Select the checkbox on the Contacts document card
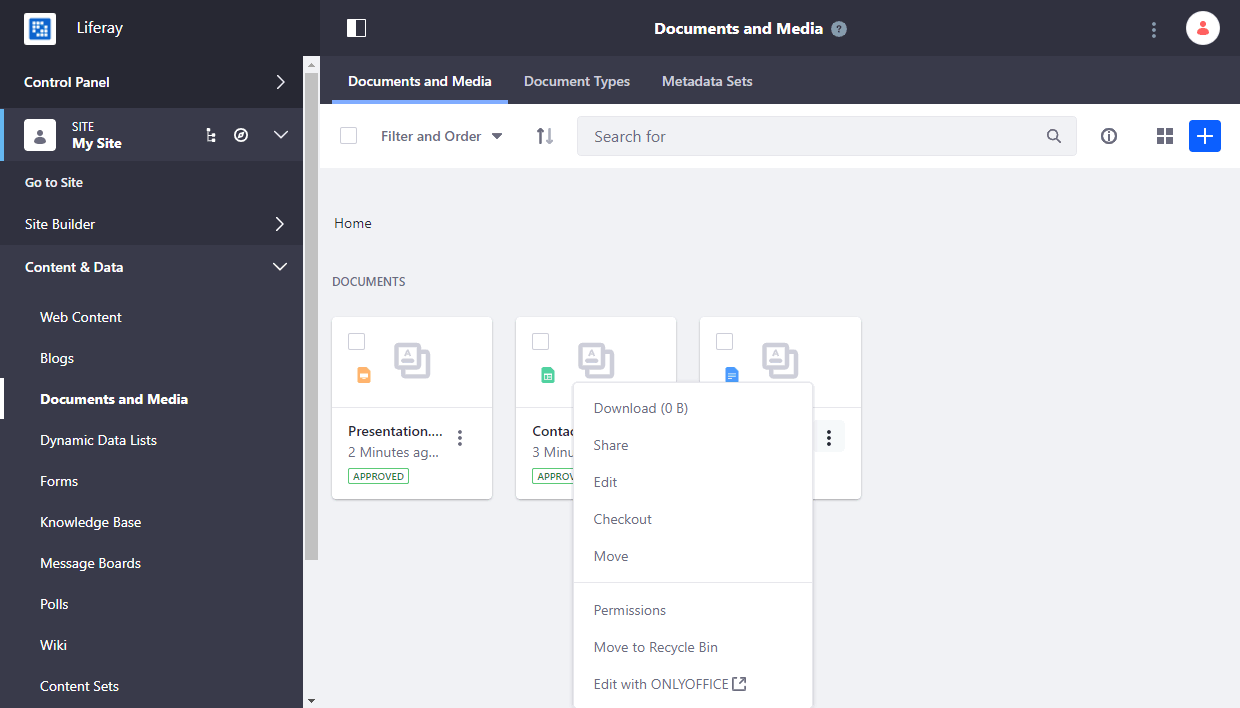The image size is (1240, 708). point(540,341)
